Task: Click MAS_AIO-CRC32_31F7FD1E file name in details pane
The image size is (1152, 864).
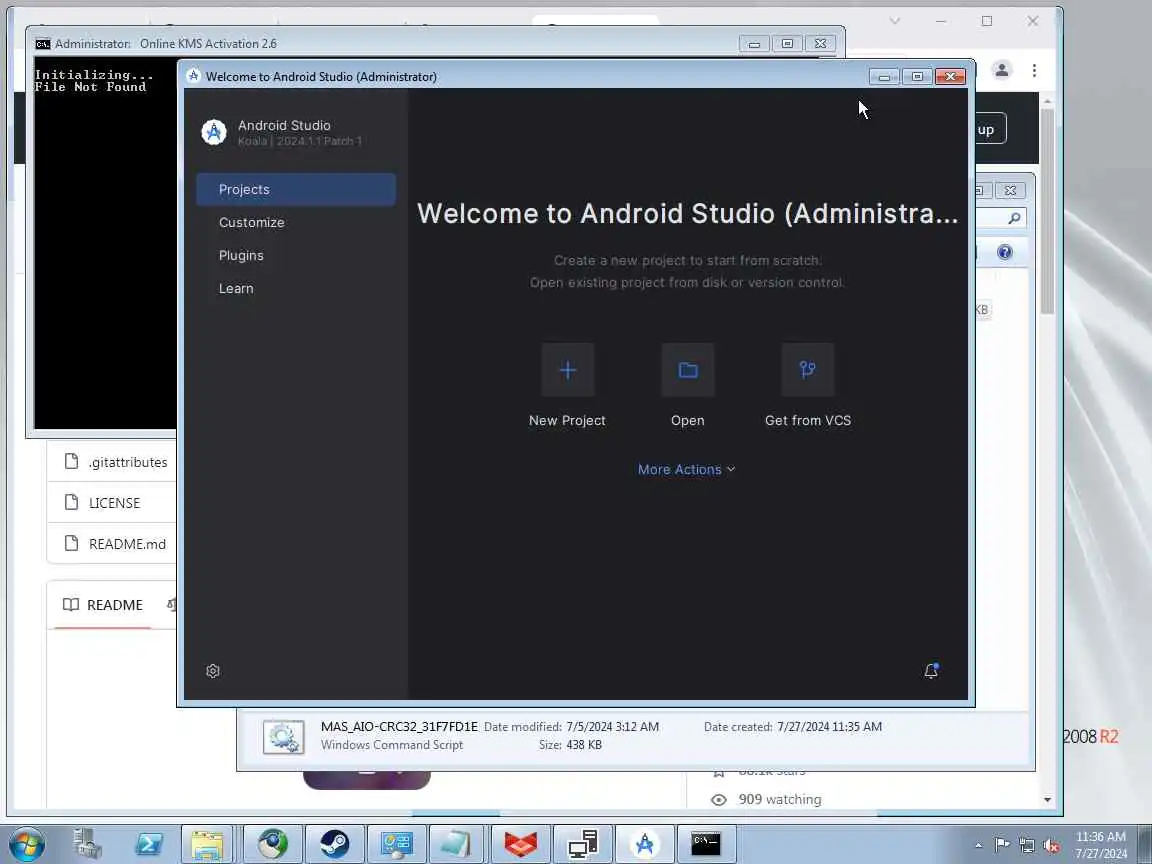Action: pyautogui.click(x=399, y=727)
